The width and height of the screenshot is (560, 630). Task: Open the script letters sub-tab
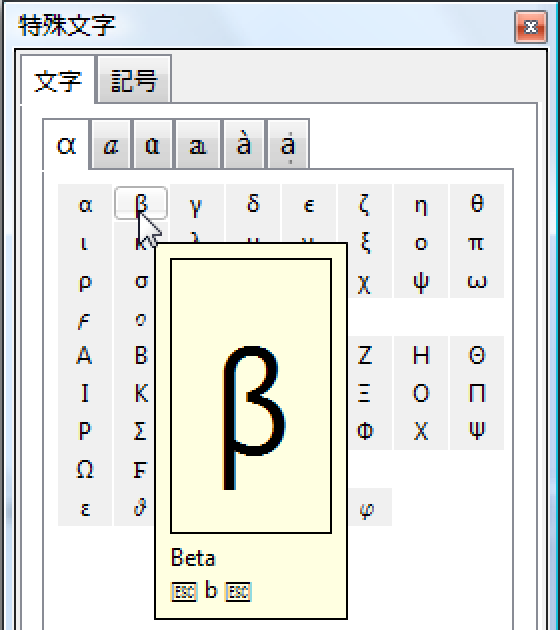click(x=111, y=144)
